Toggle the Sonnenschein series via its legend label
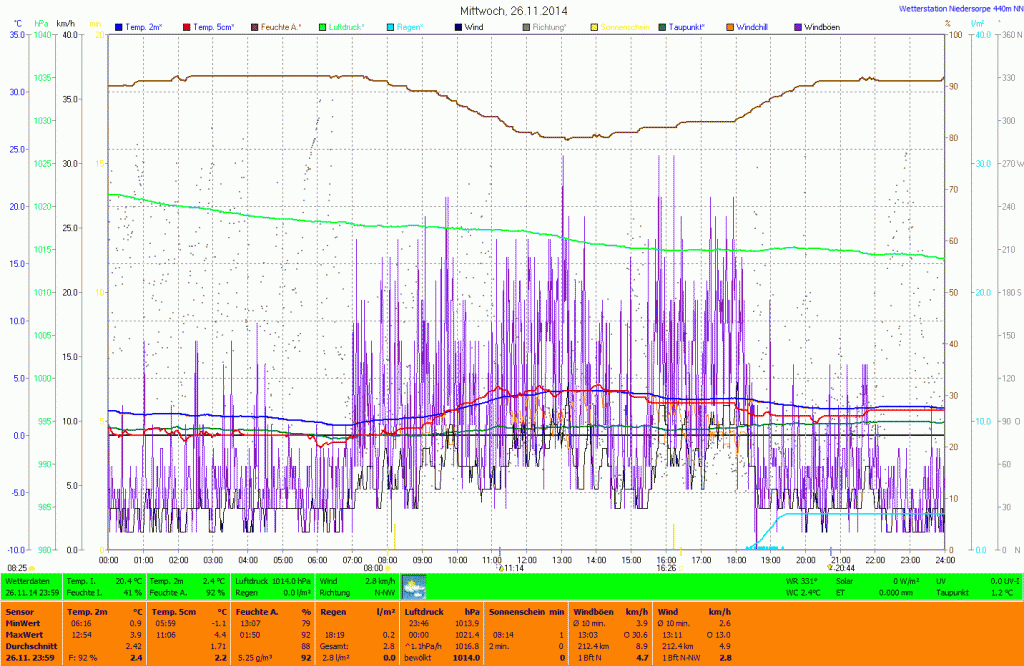 click(625, 26)
